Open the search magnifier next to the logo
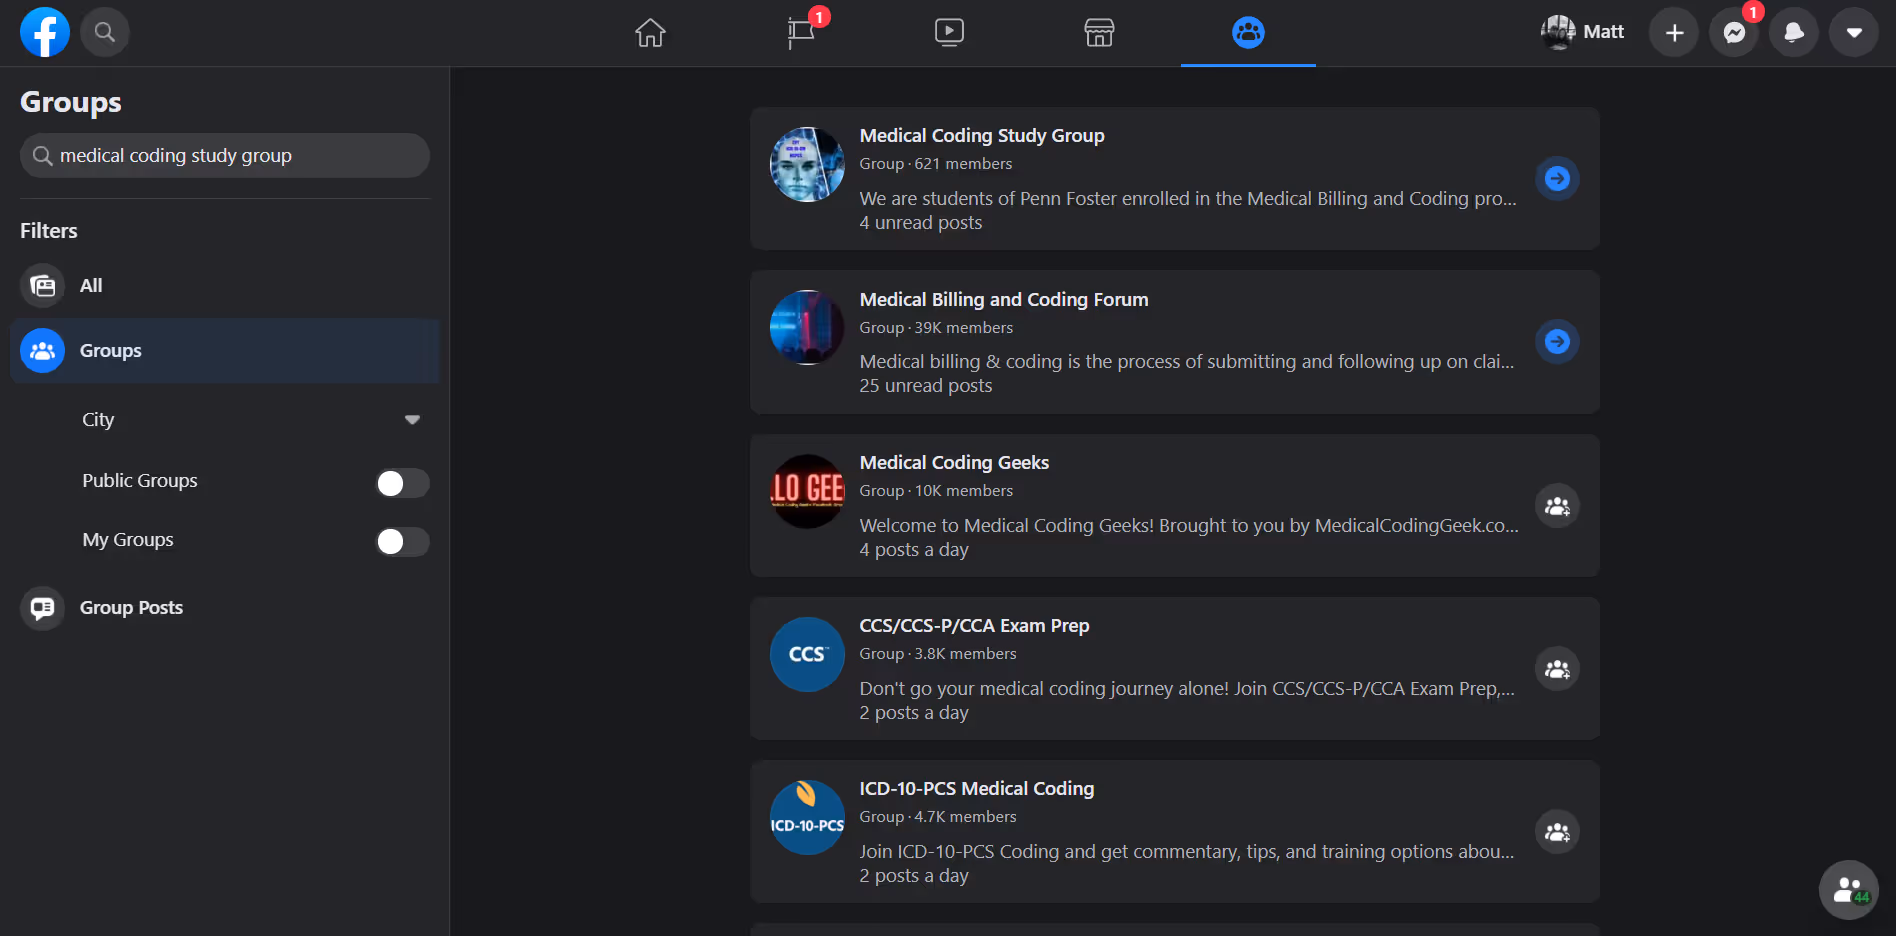Screen dimensions: 1896x936 pos(104,33)
